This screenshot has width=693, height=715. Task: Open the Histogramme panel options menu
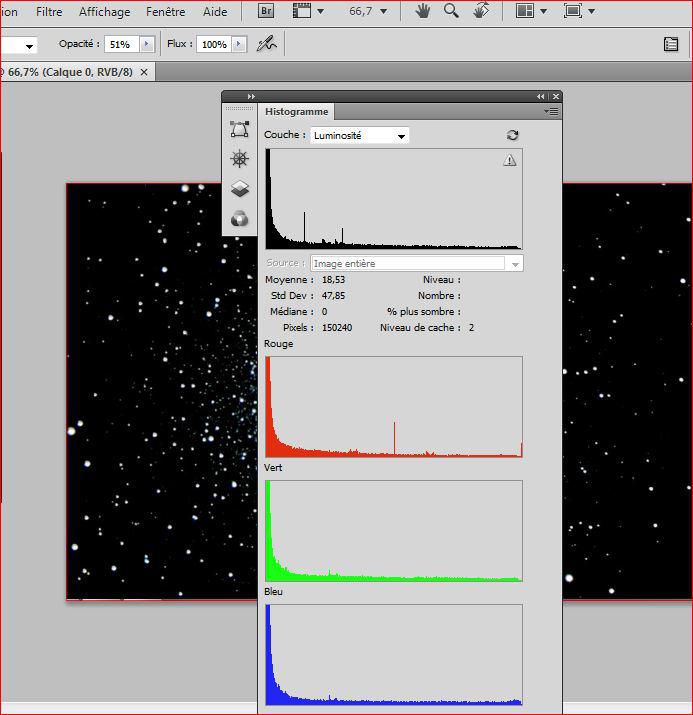[551, 111]
